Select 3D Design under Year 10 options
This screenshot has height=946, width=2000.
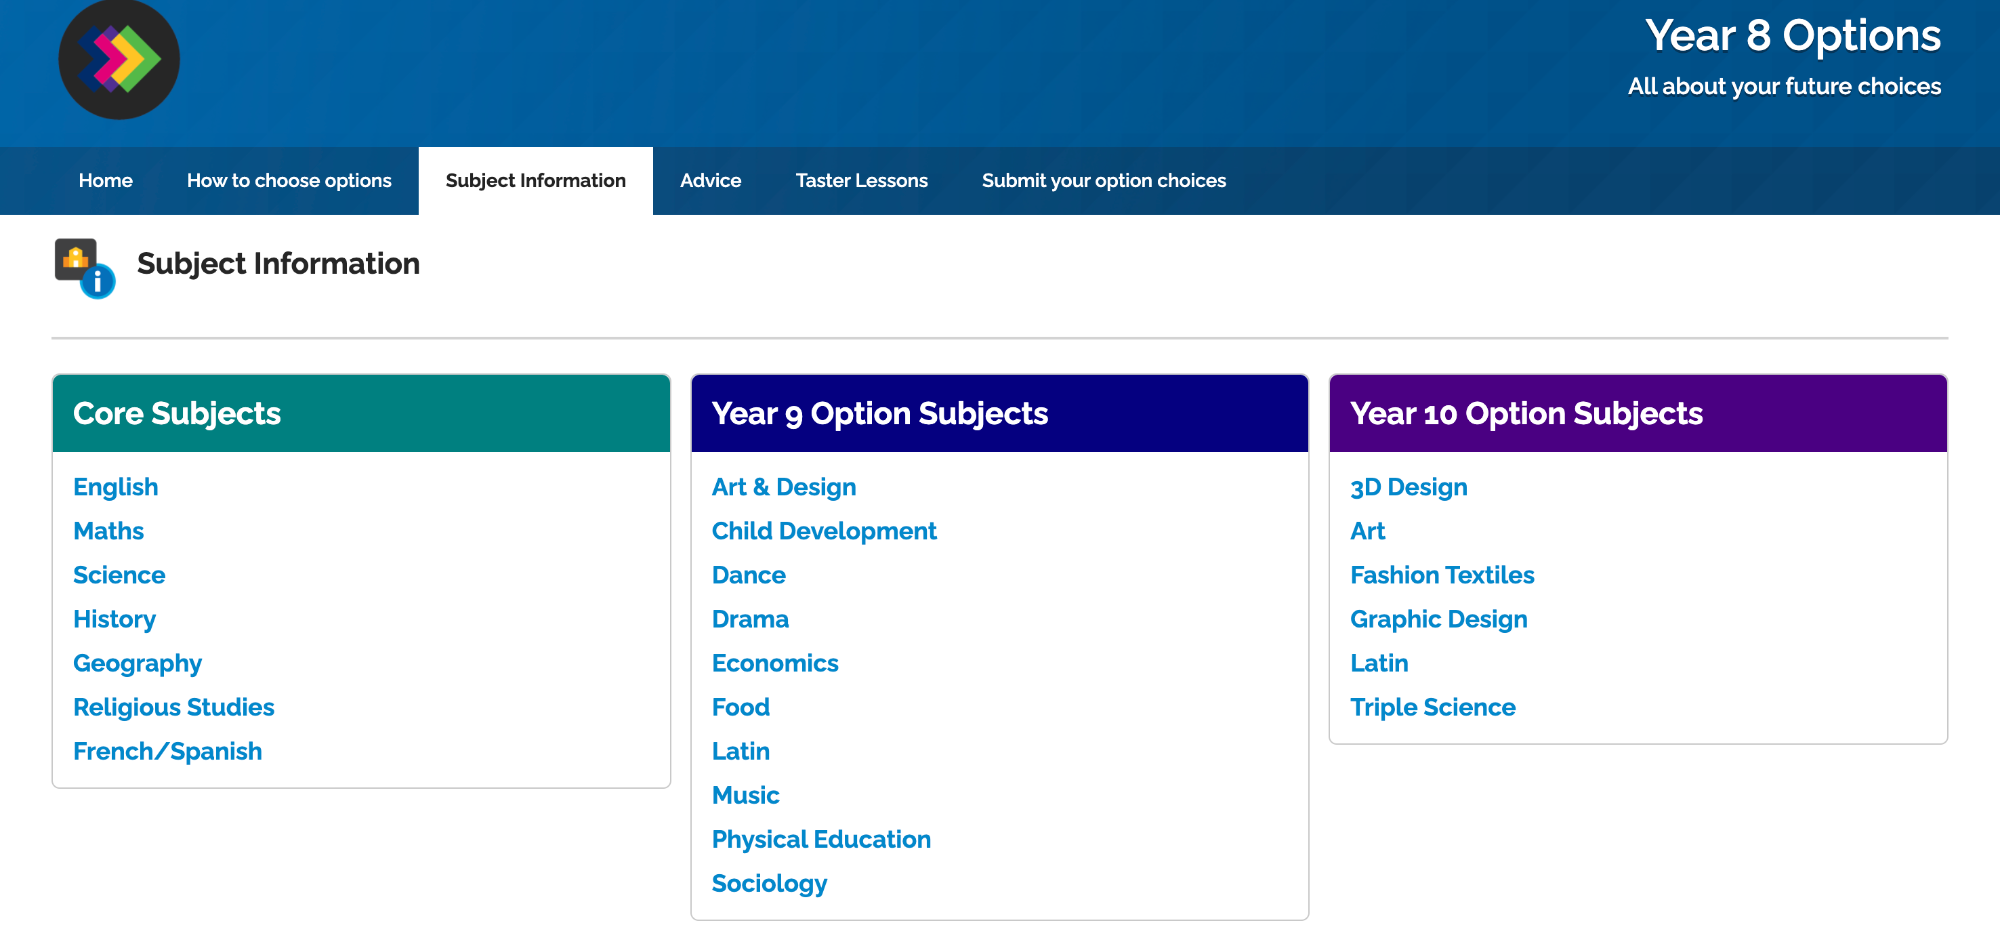[1409, 487]
